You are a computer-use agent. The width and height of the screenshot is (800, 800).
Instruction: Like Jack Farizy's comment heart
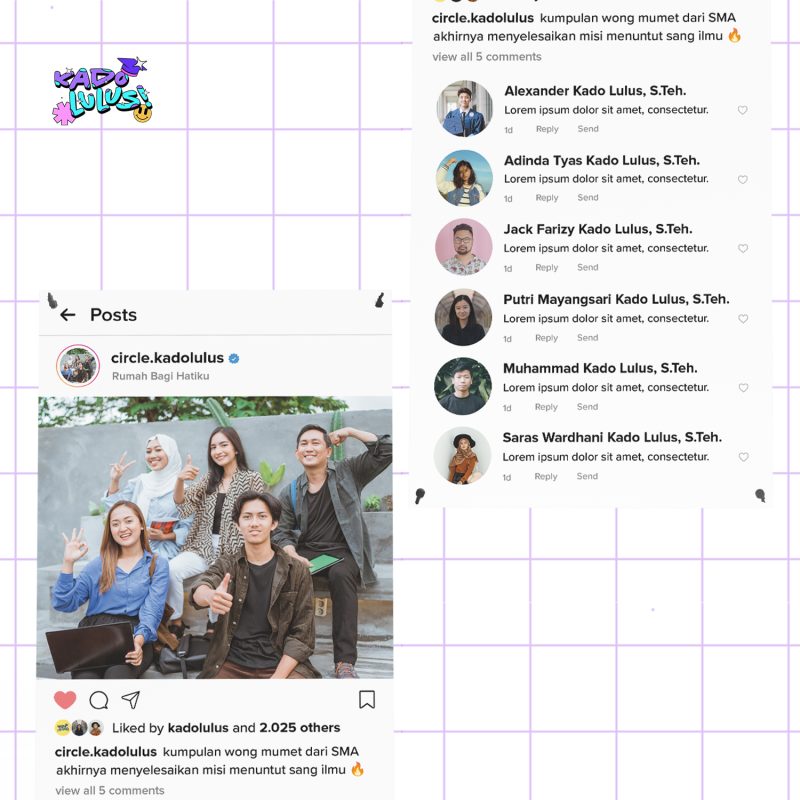(743, 248)
